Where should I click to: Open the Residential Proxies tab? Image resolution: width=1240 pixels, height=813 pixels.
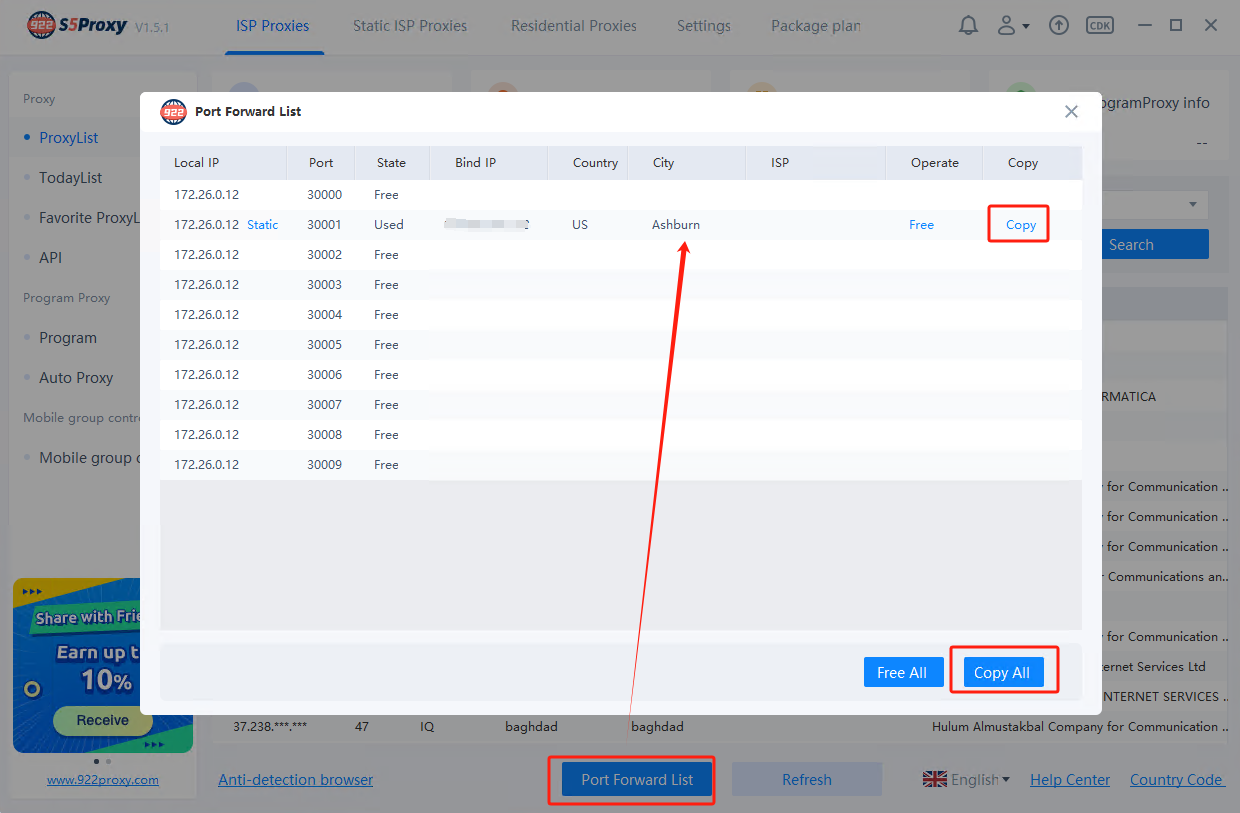[574, 26]
